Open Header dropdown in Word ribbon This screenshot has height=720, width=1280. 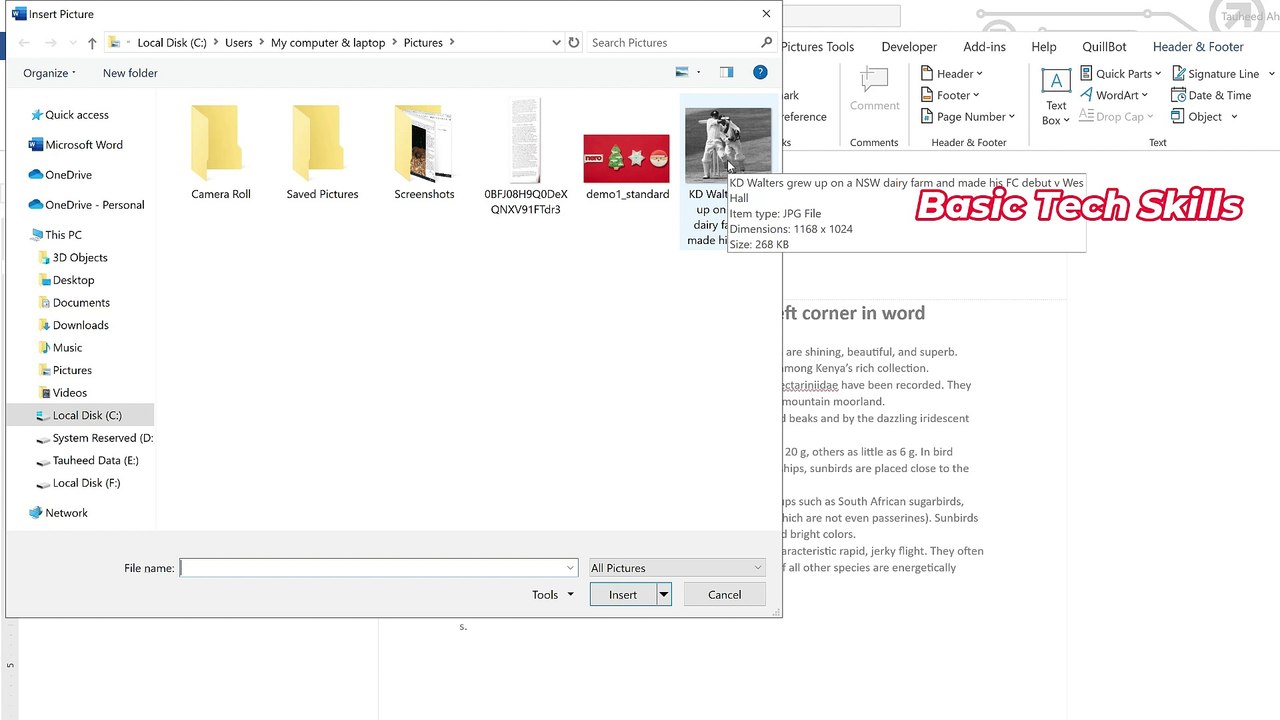952,73
